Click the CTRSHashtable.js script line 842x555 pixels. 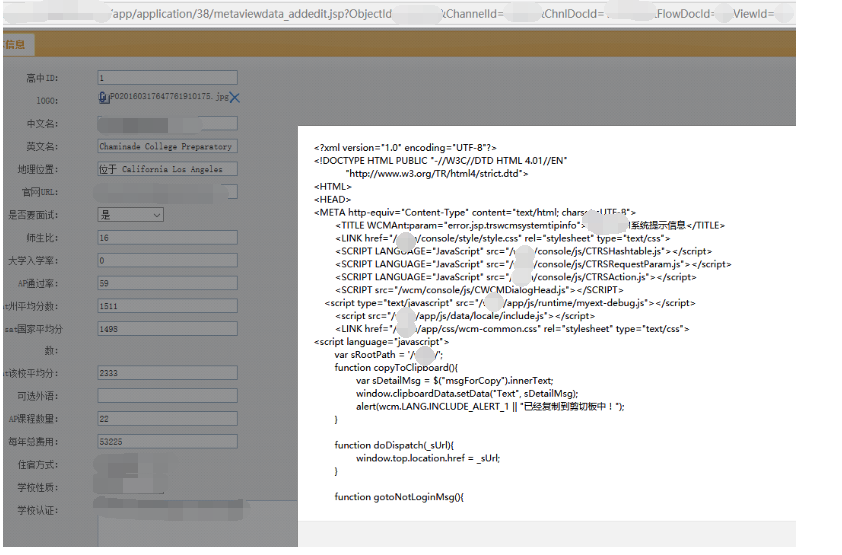tap(524, 251)
